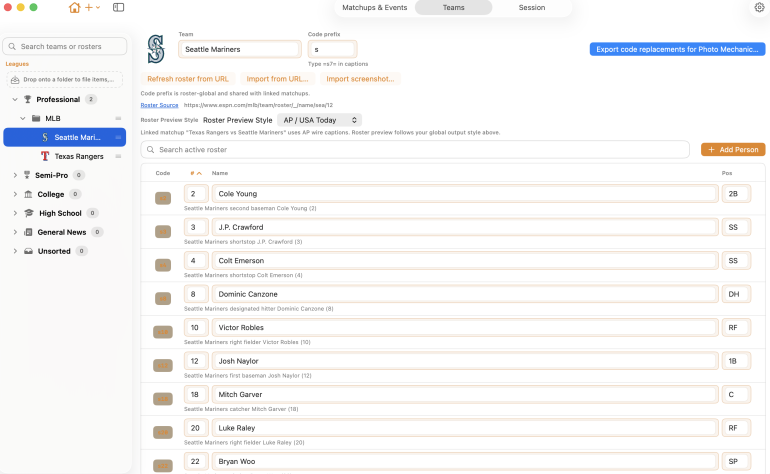Open the orange plus add menu
Screen dimensions: 770x474
tap(92, 7)
